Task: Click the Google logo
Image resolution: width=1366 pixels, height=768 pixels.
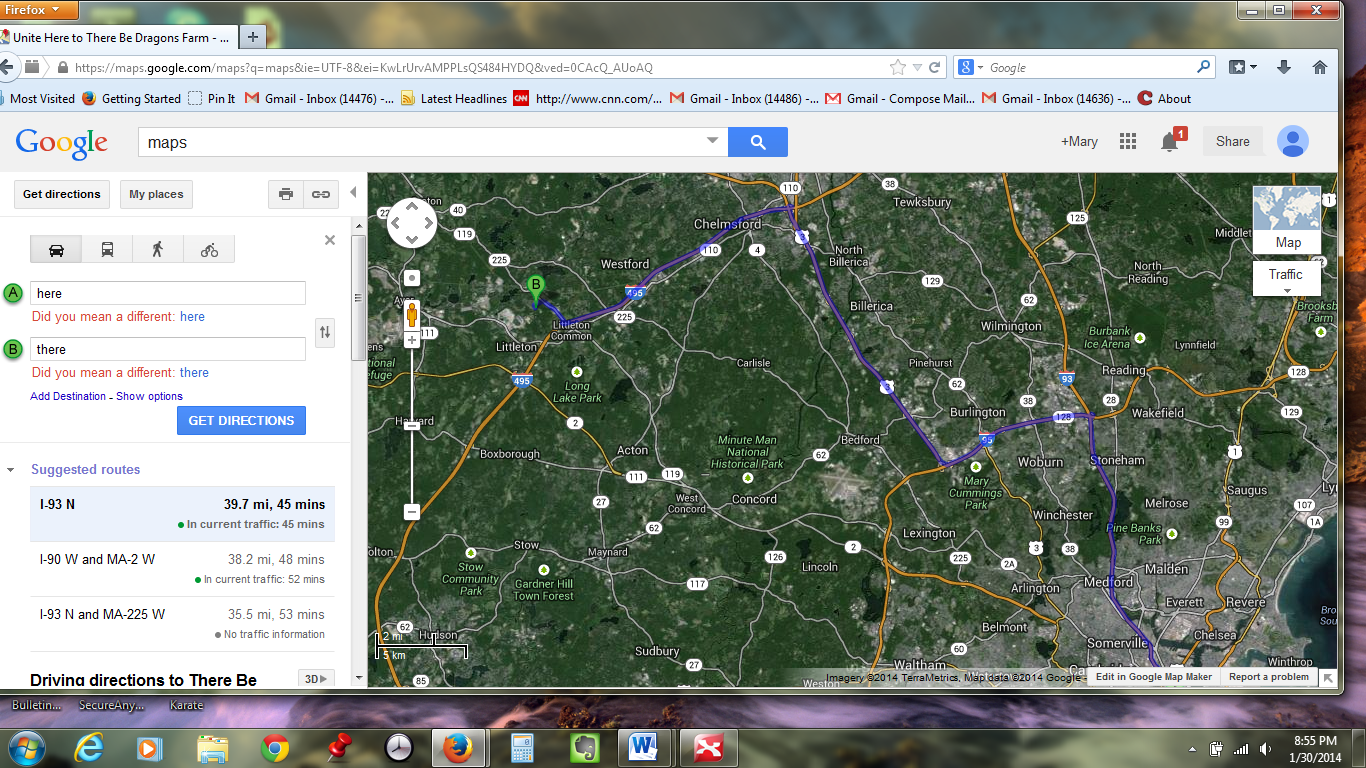Action: pos(61,142)
